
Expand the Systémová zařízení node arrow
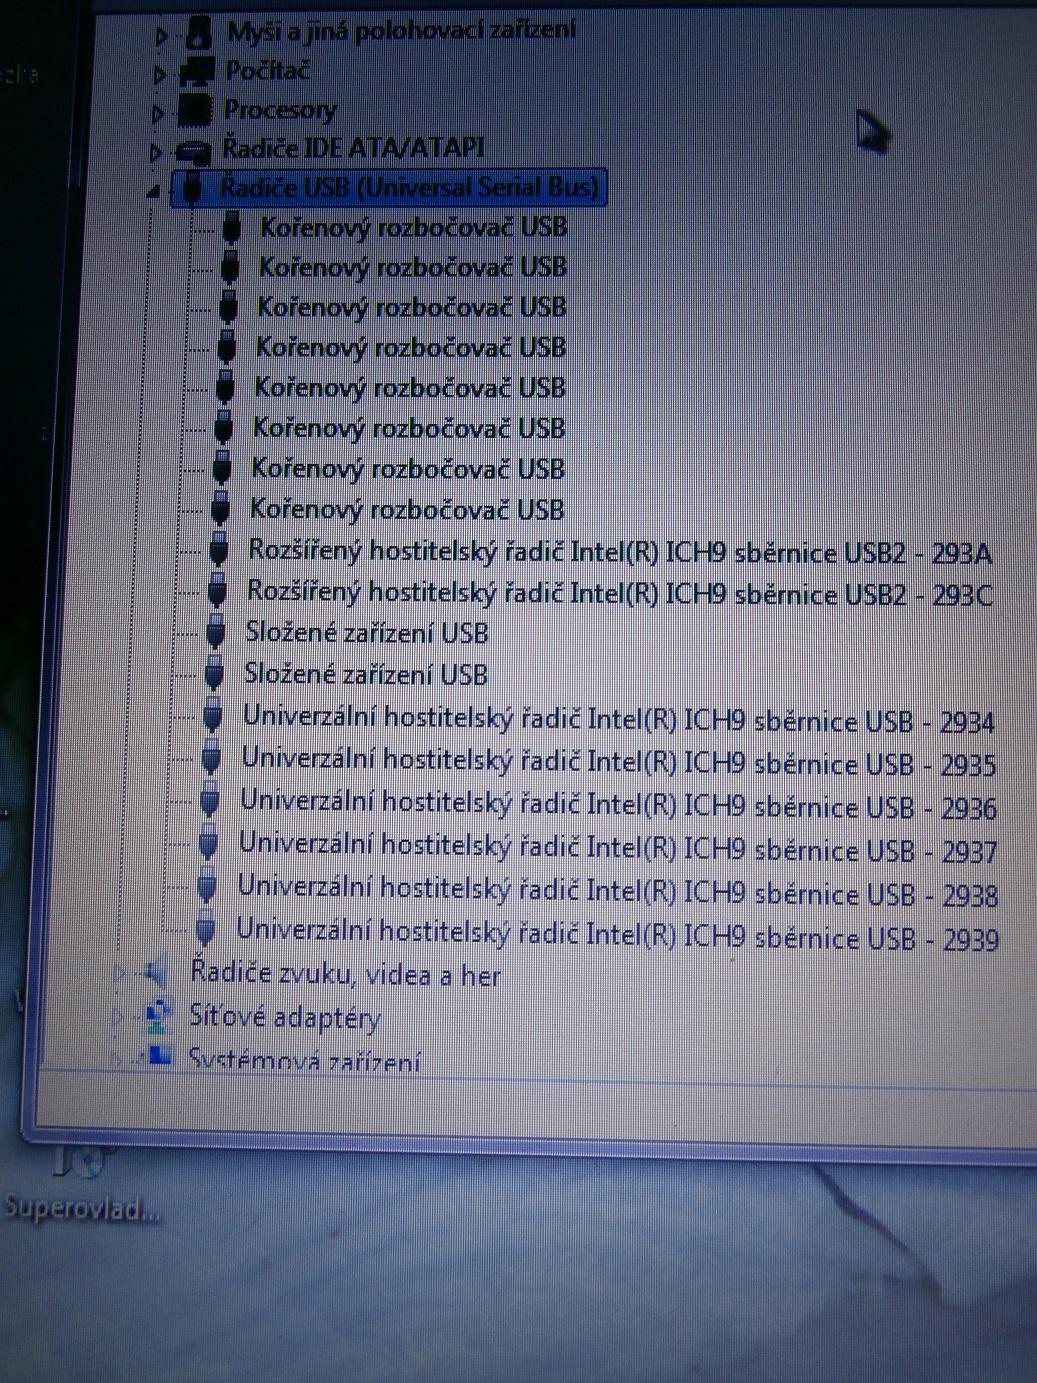[x=117, y=1056]
